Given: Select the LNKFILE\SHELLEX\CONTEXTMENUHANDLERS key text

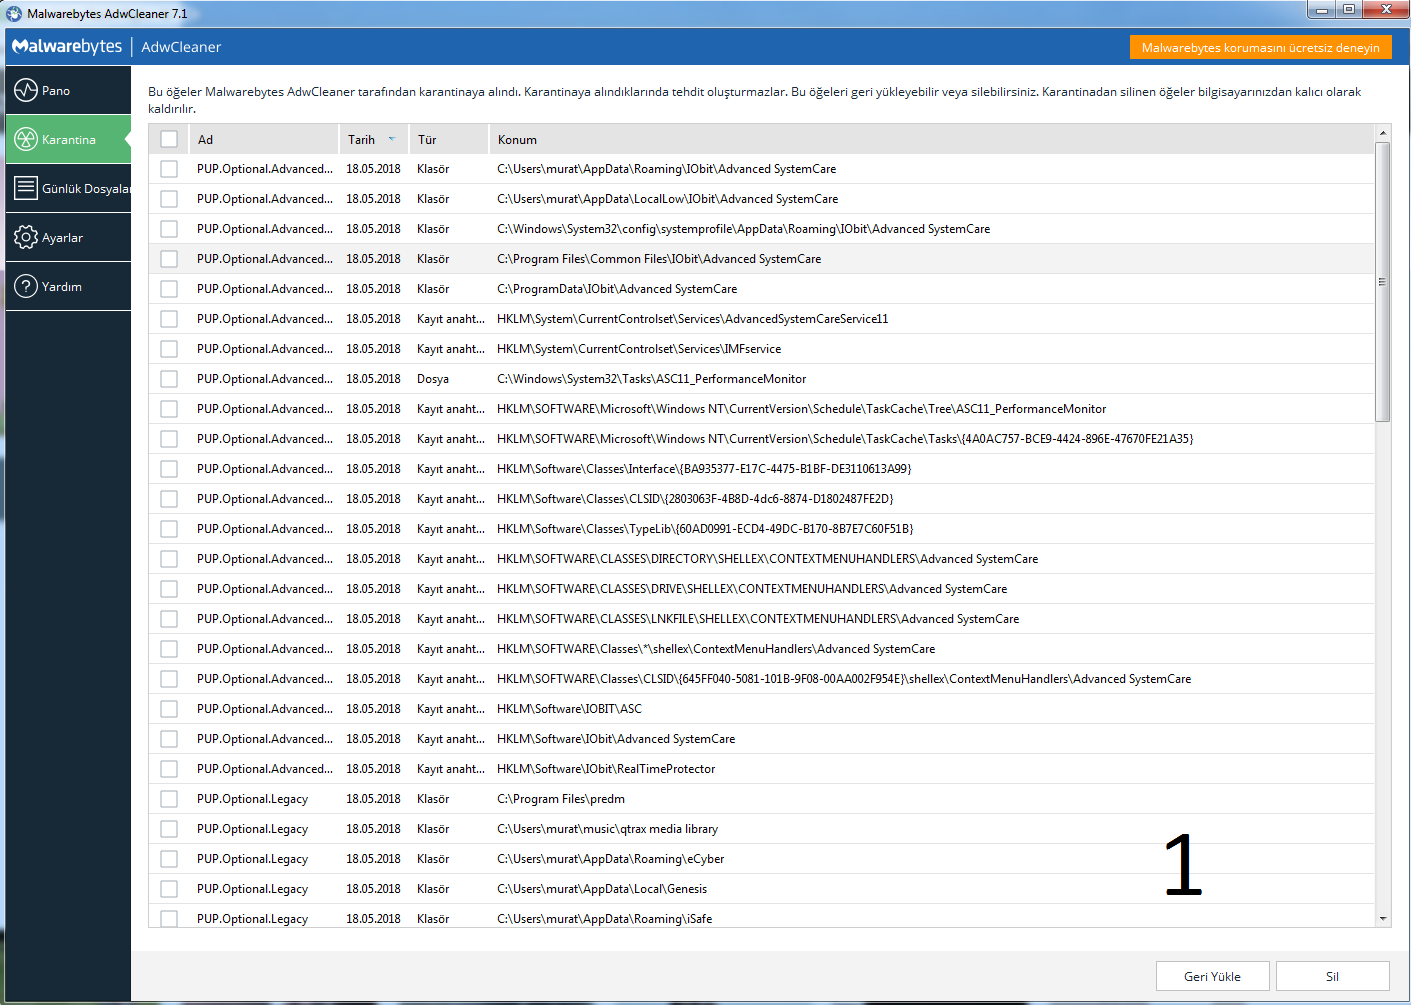Looking at the screenshot, I should click(x=758, y=619).
